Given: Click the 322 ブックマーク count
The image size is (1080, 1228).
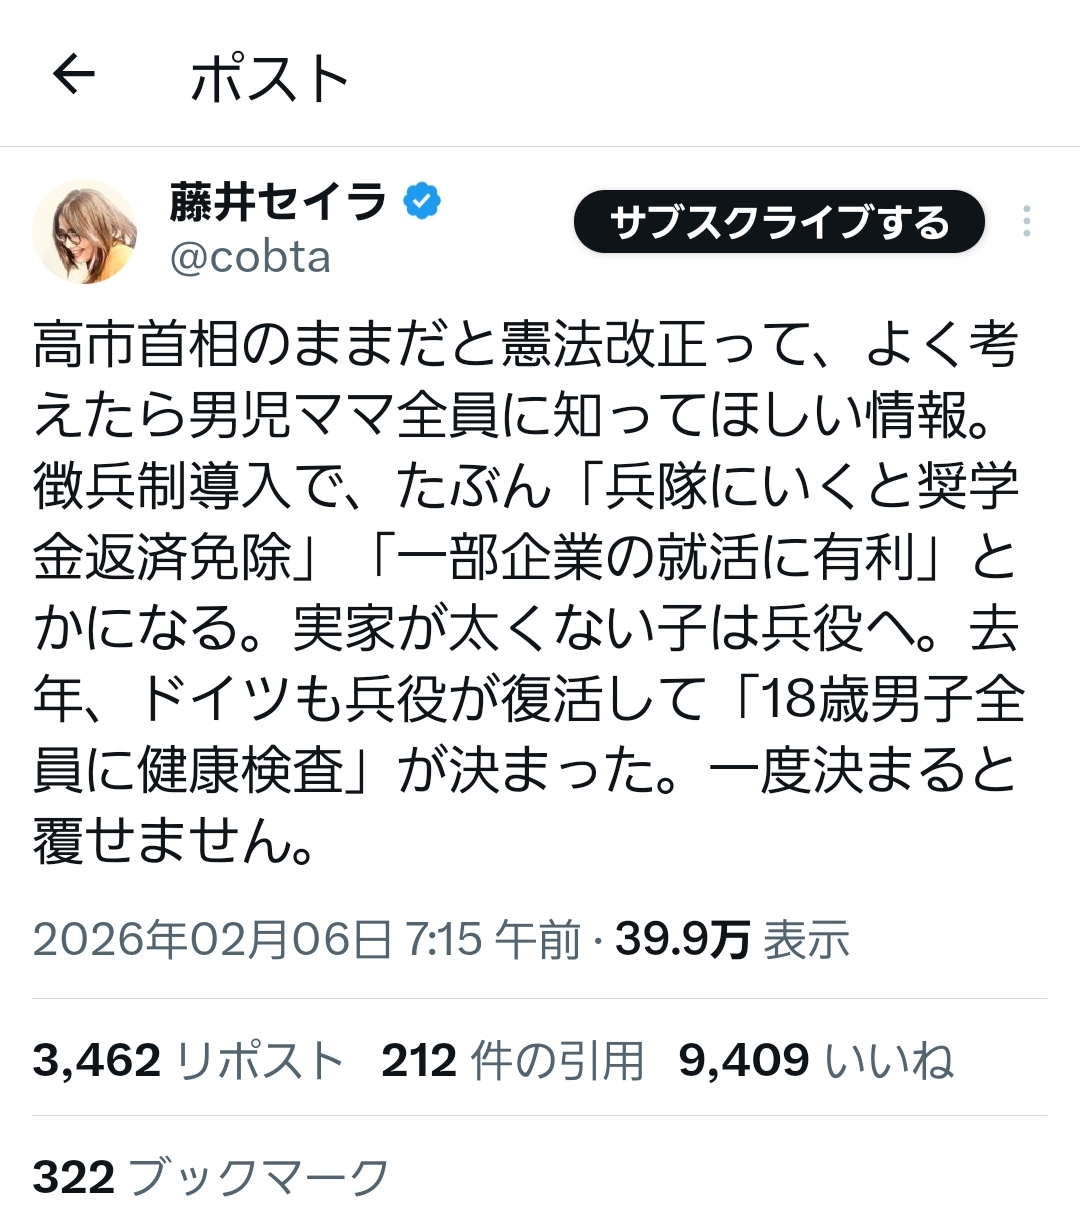Looking at the screenshot, I should 210,1178.
